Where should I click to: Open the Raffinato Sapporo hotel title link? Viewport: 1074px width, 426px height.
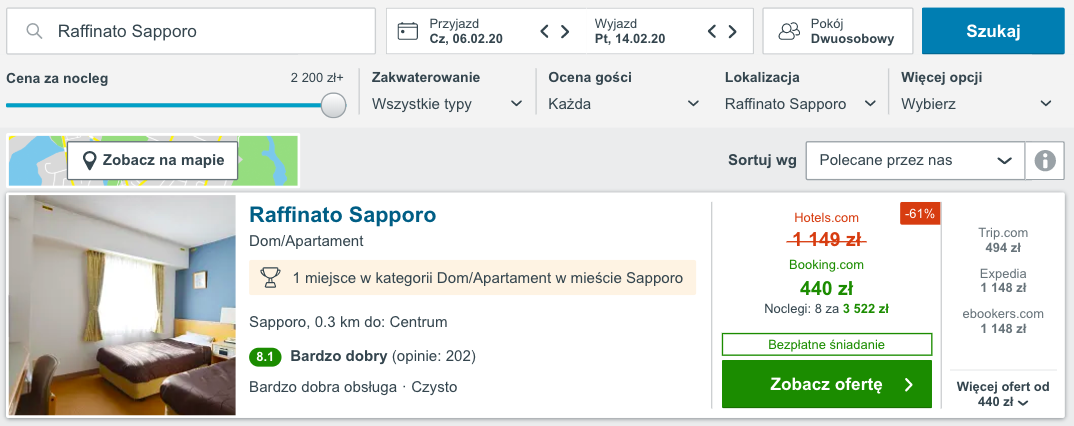[342, 215]
